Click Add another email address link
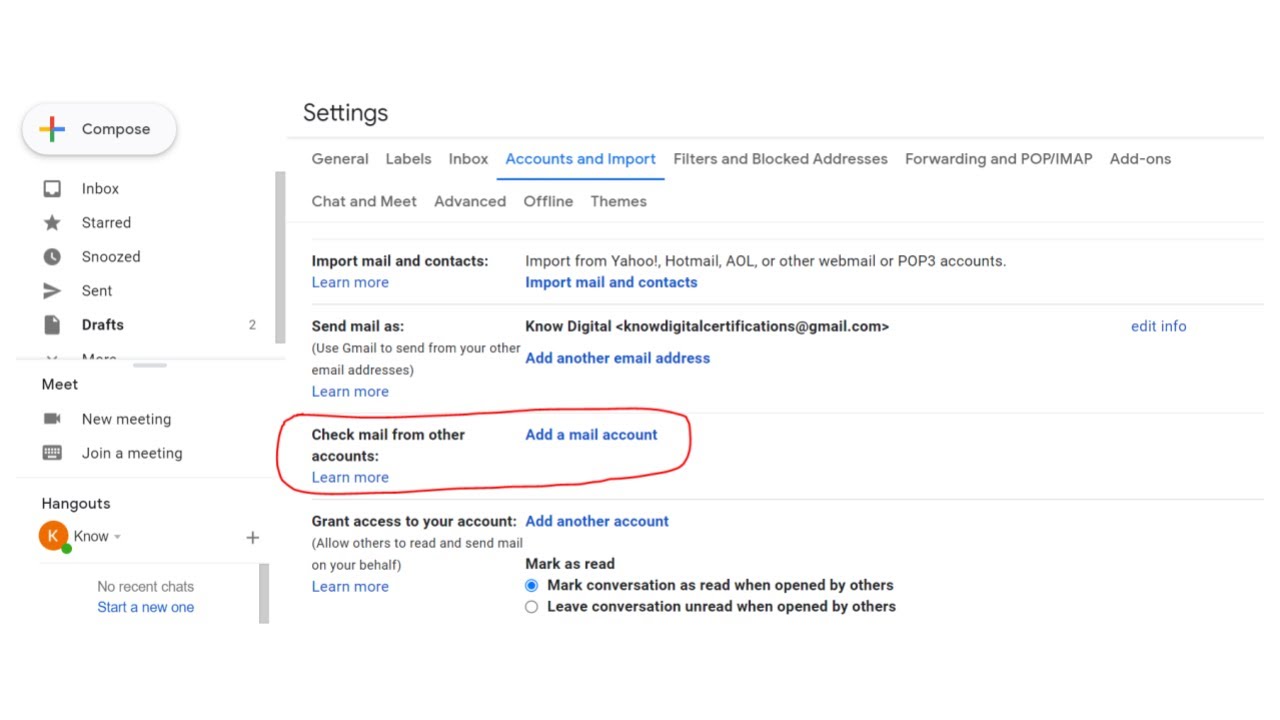Screen dimensions: 1280x720 click(x=617, y=358)
